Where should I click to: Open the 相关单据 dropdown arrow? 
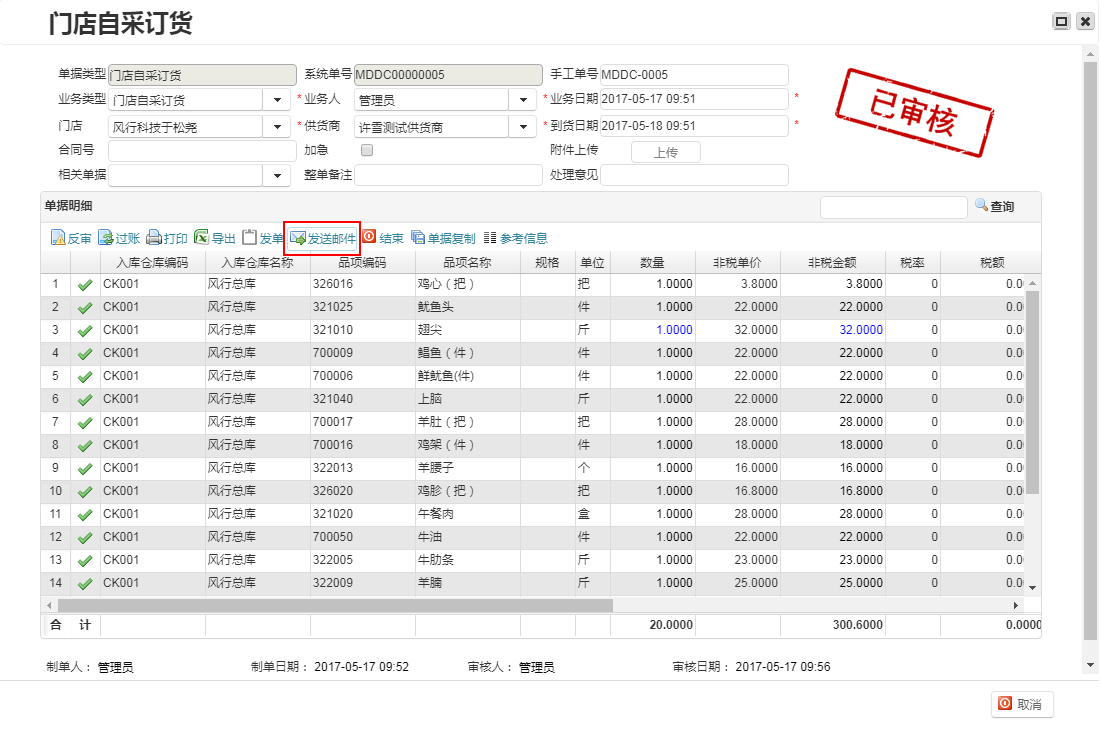[x=277, y=176]
